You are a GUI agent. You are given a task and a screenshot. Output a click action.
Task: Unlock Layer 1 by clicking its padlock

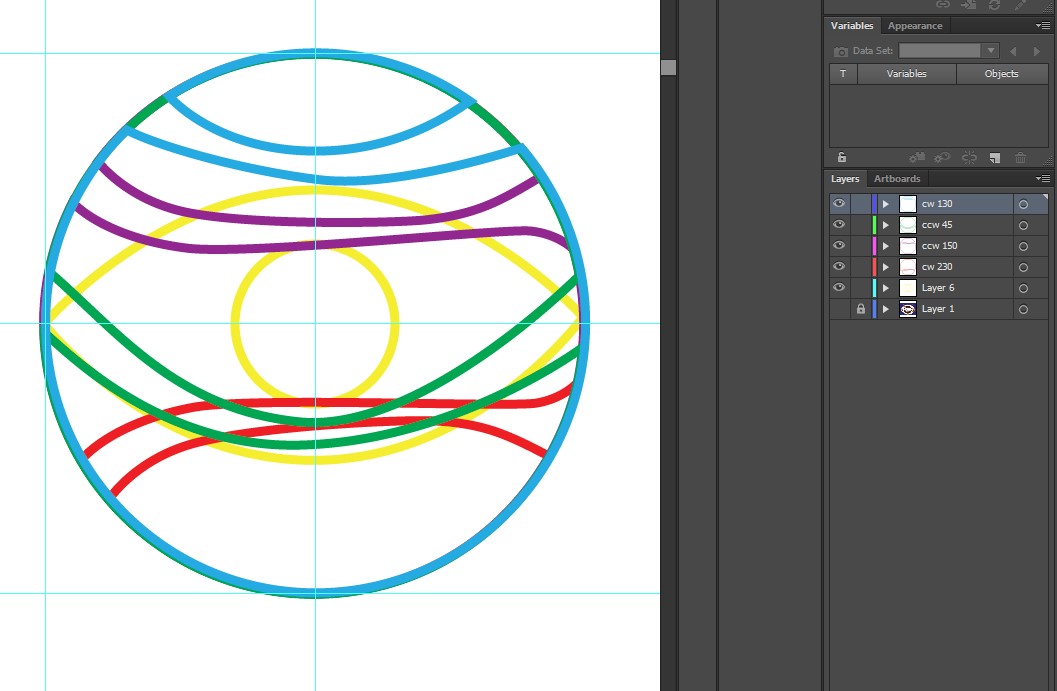click(860, 309)
